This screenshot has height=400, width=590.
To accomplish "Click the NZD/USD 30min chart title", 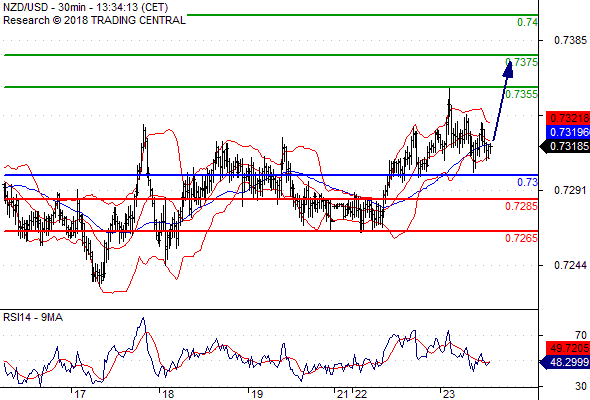I will coord(85,7).
